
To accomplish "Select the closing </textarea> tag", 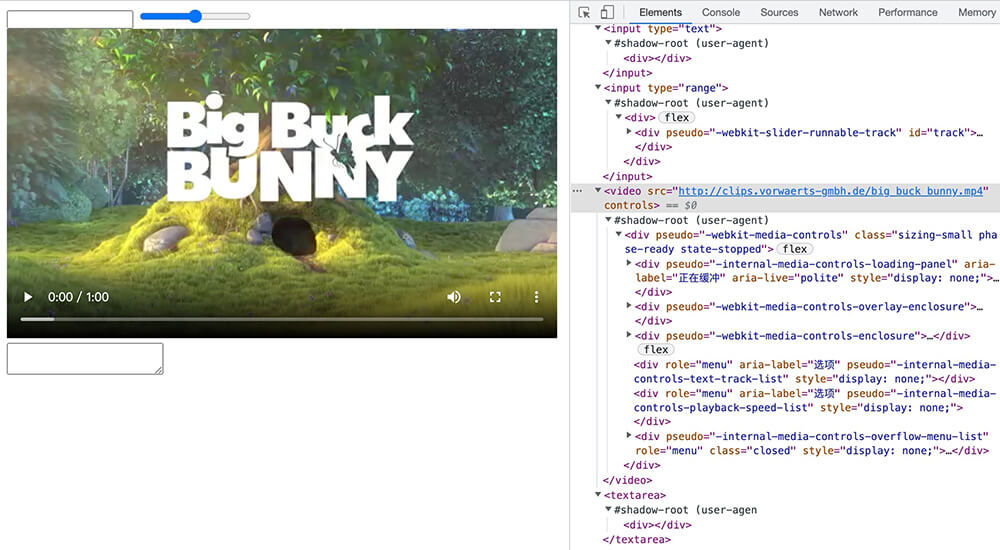I will click(x=636, y=539).
